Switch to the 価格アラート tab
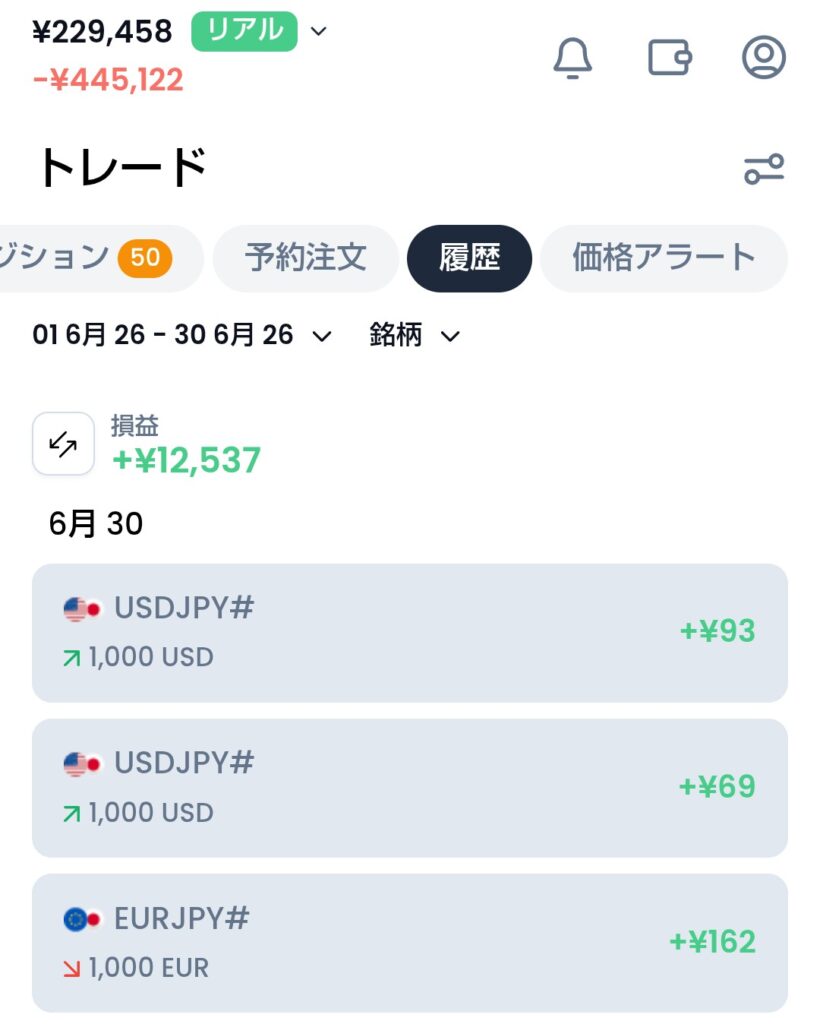The height and width of the screenshot is (1024, 820). tap(664, 258)
